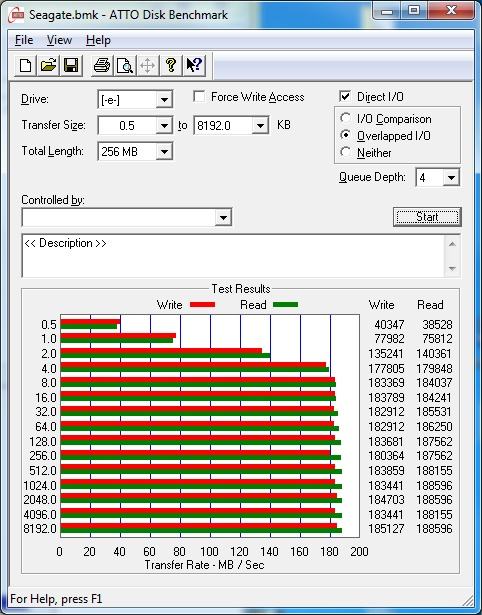Open the View menu

59,40
